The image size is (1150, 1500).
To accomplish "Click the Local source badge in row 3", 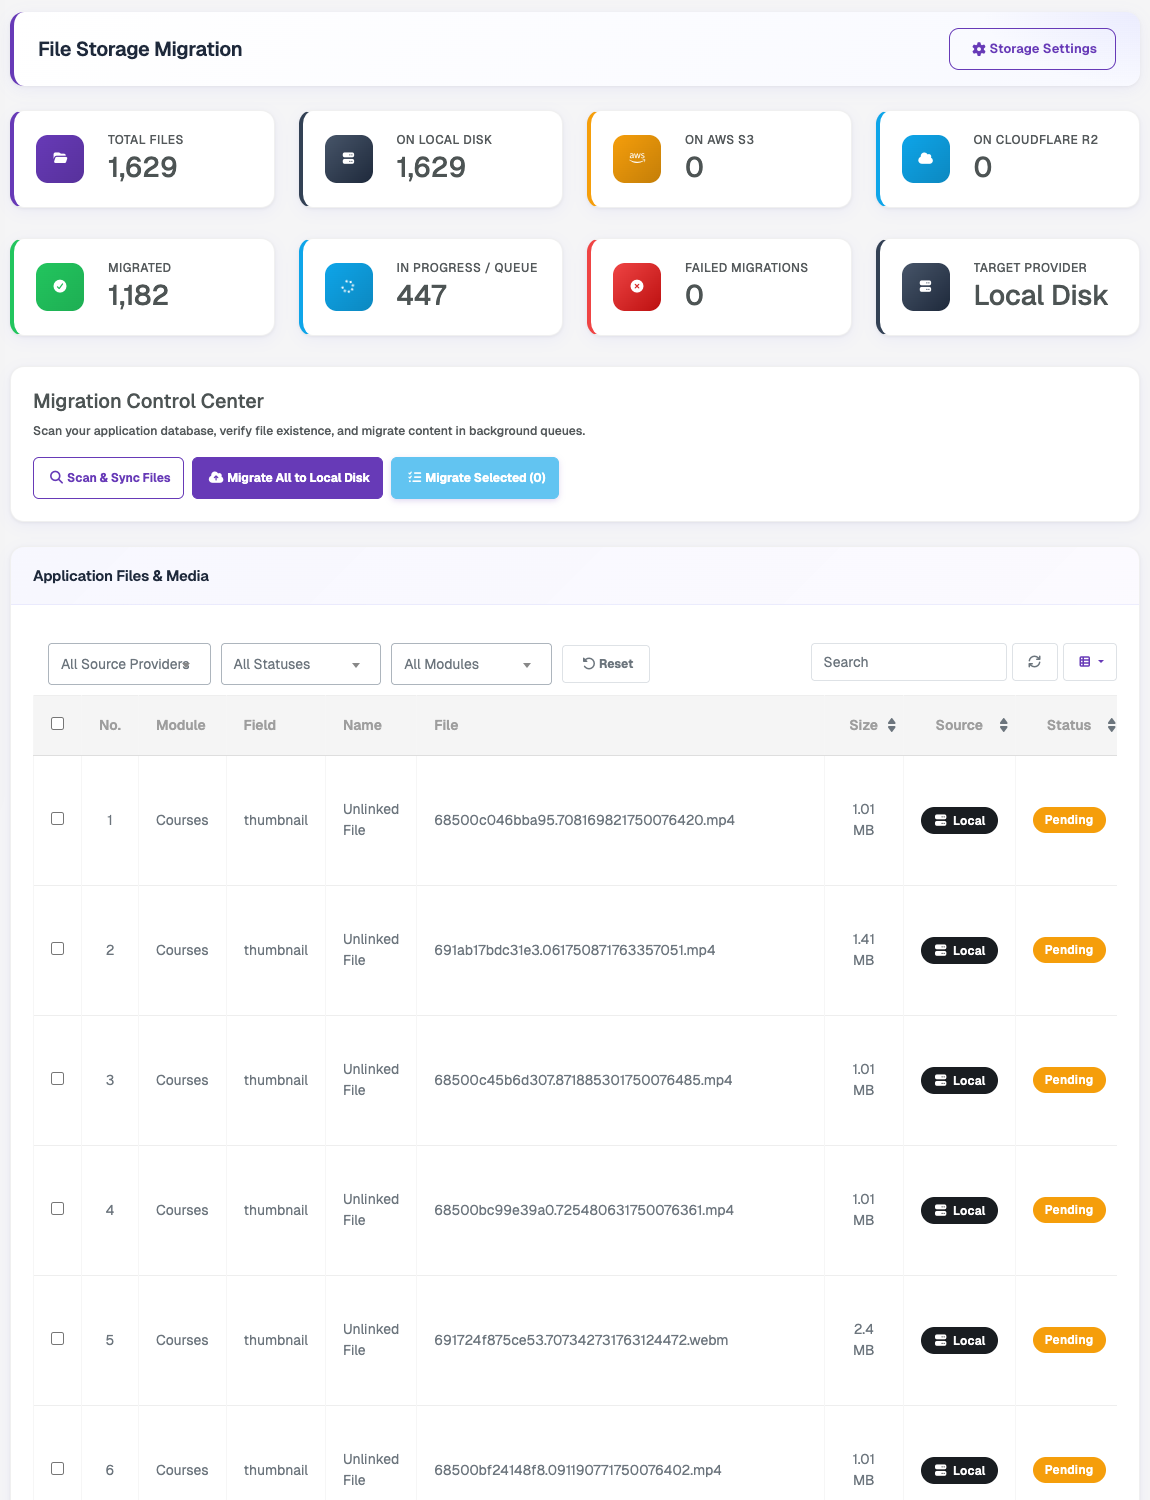I will pyautogui.click(x=959, y=1080).
